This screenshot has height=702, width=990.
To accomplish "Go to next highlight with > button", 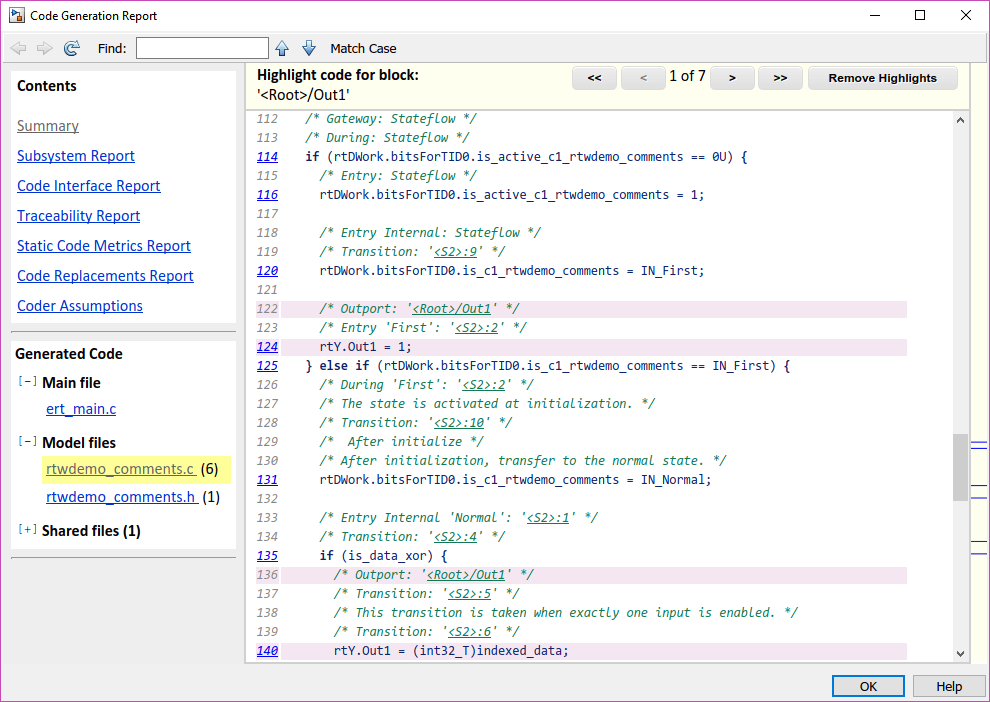I will click(x=732, y=78).
